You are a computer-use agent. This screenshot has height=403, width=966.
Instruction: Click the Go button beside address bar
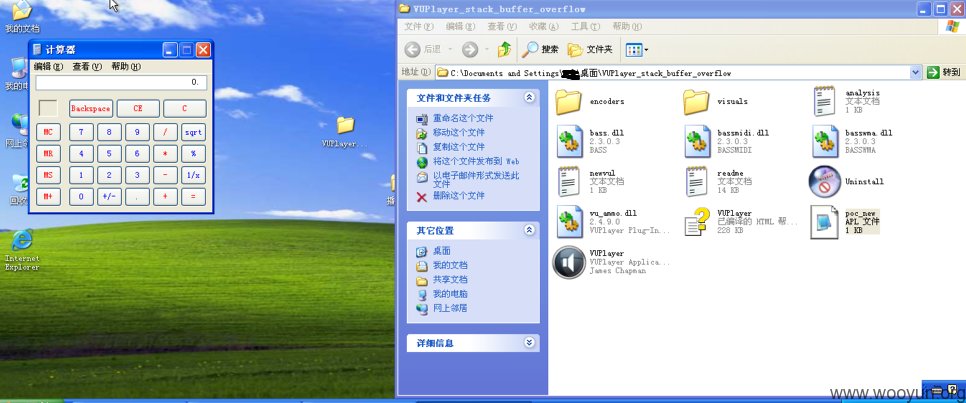(943, 73)
